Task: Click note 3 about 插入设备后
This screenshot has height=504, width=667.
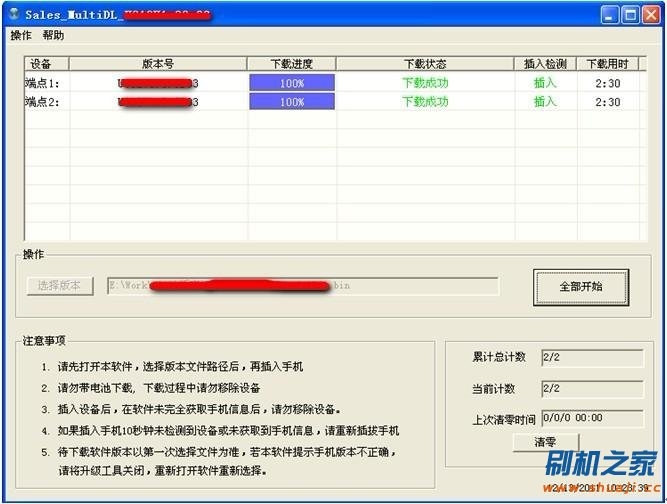Action: [191, 409]
